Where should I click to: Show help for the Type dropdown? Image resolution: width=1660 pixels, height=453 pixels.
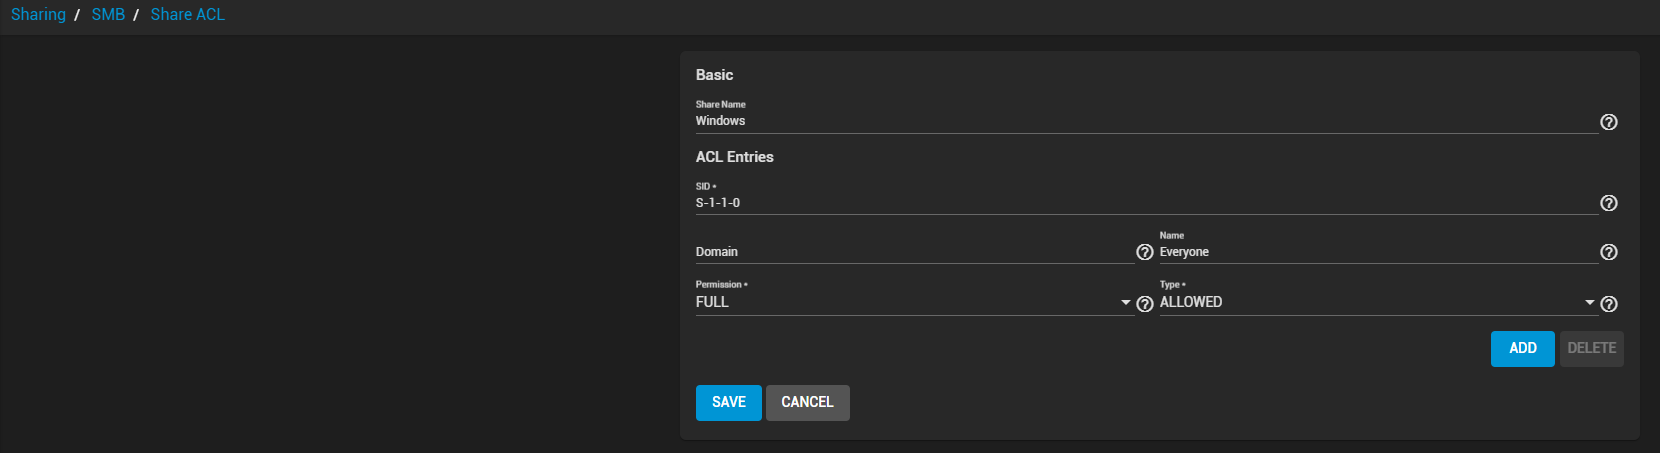coord(1608,304)
